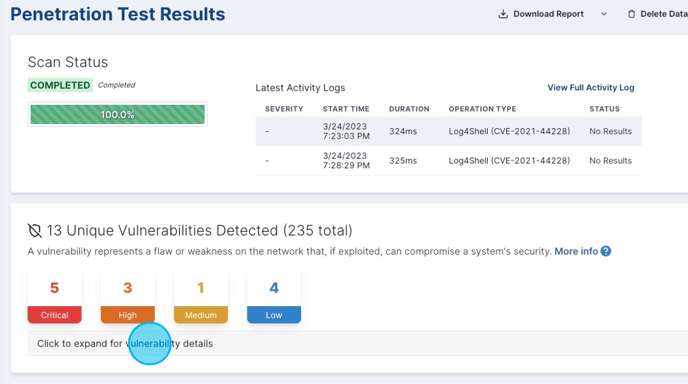Select the orange High severity card
Viewport: 688px width, 384px height.
[128, 297]
